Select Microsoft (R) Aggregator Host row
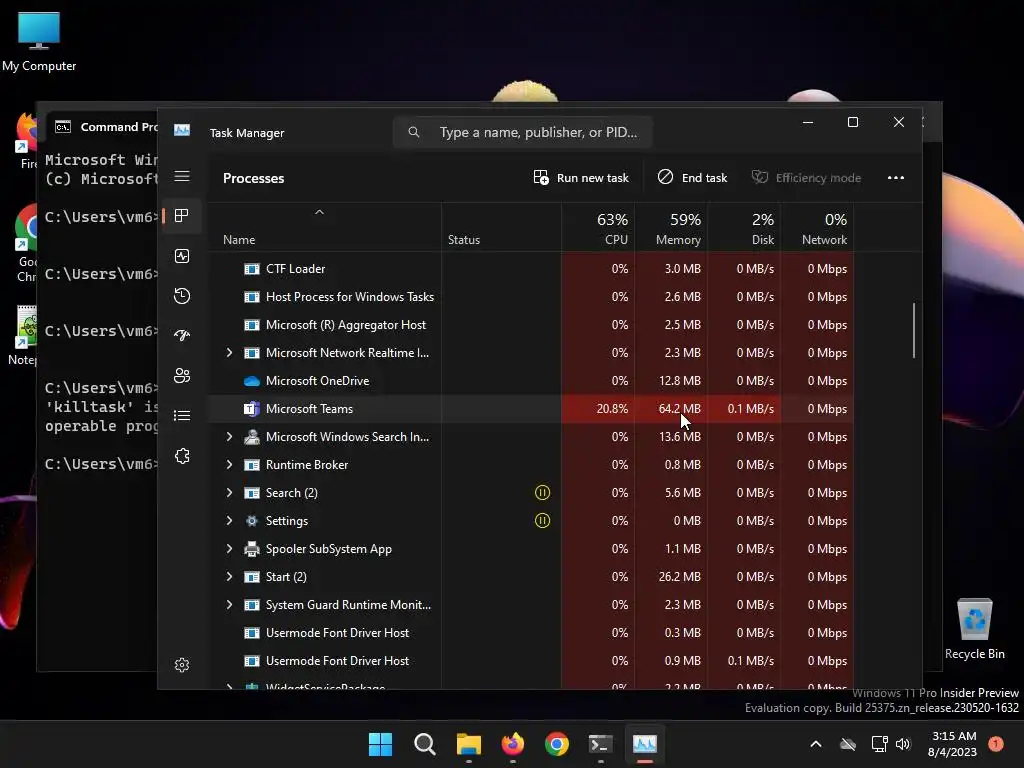1024x768 pixels. tap(531, 325)
